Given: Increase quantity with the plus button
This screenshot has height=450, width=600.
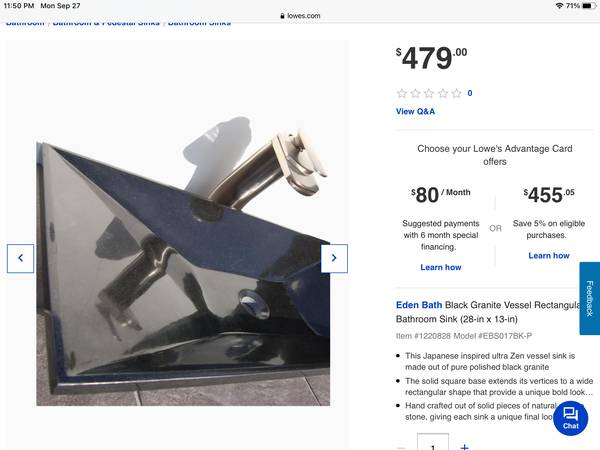Looking at the screenshot, I should 464,447.
